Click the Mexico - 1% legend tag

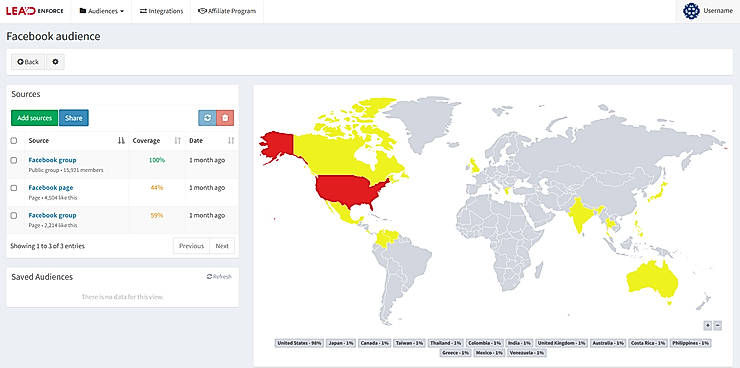tap(490, 352)
